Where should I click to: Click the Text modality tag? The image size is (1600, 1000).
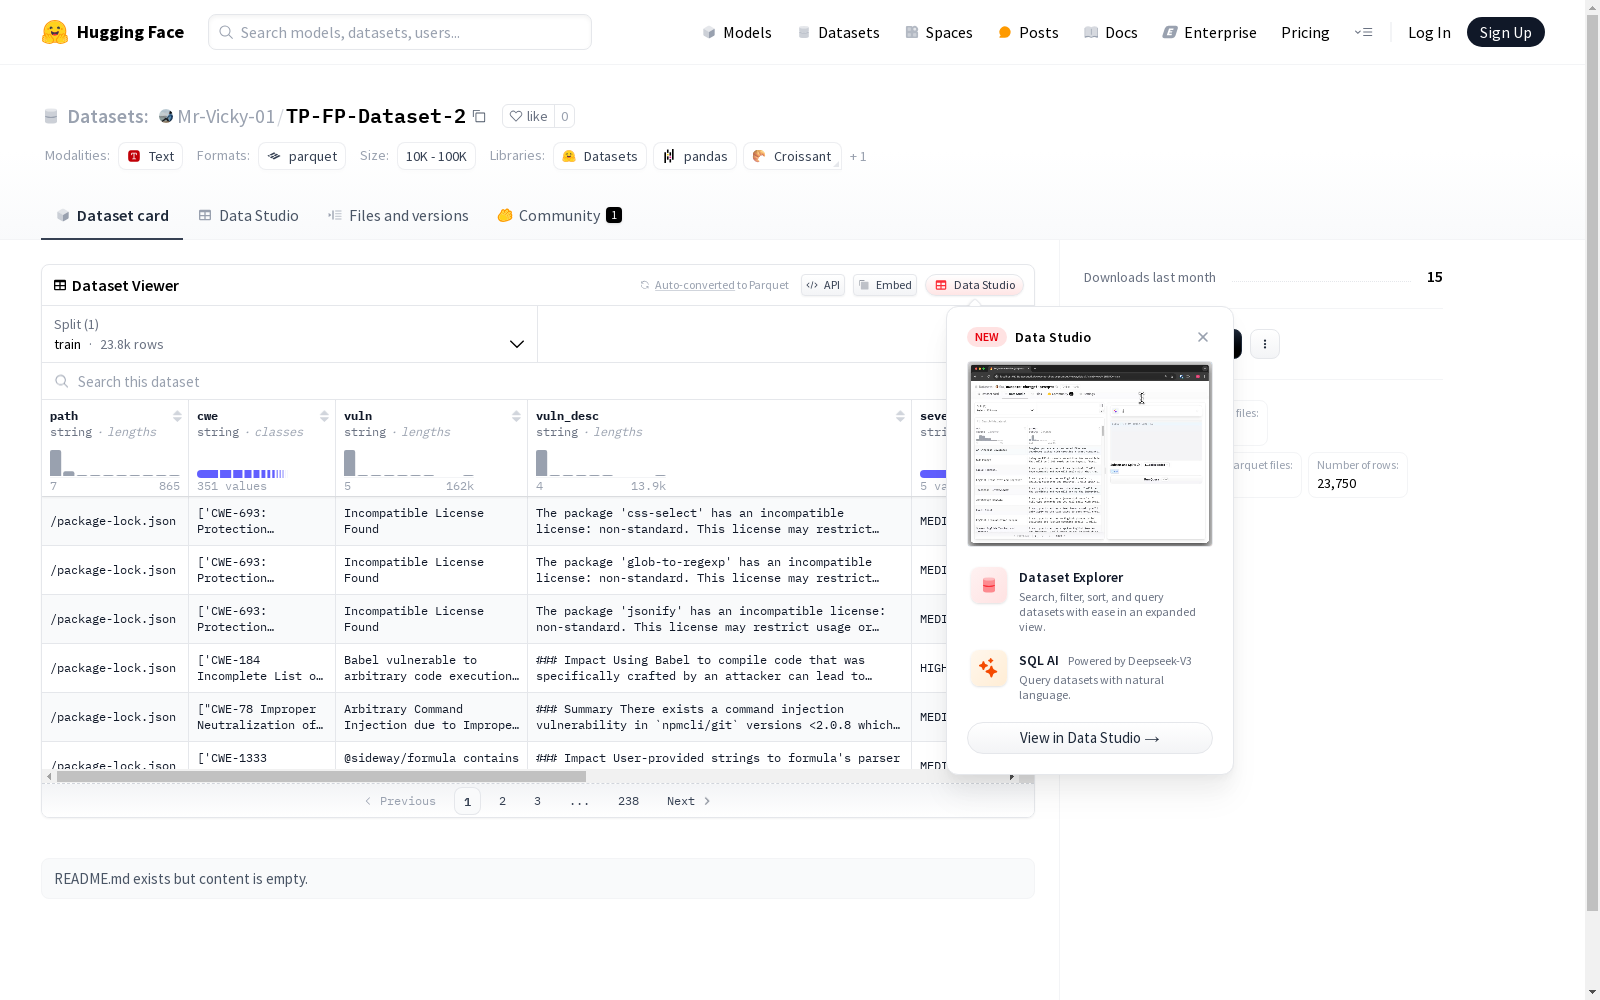point(150,156)
